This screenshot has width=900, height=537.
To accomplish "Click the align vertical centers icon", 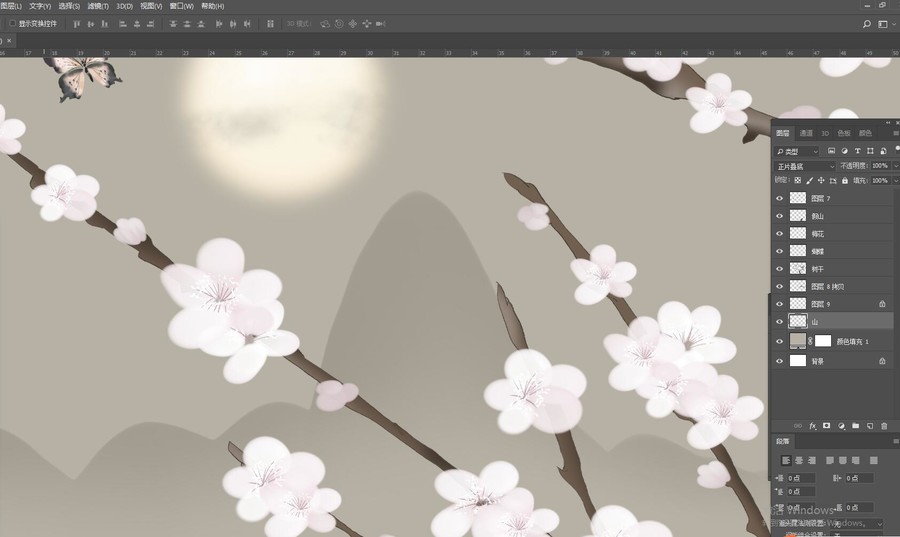I will (91, 24).
